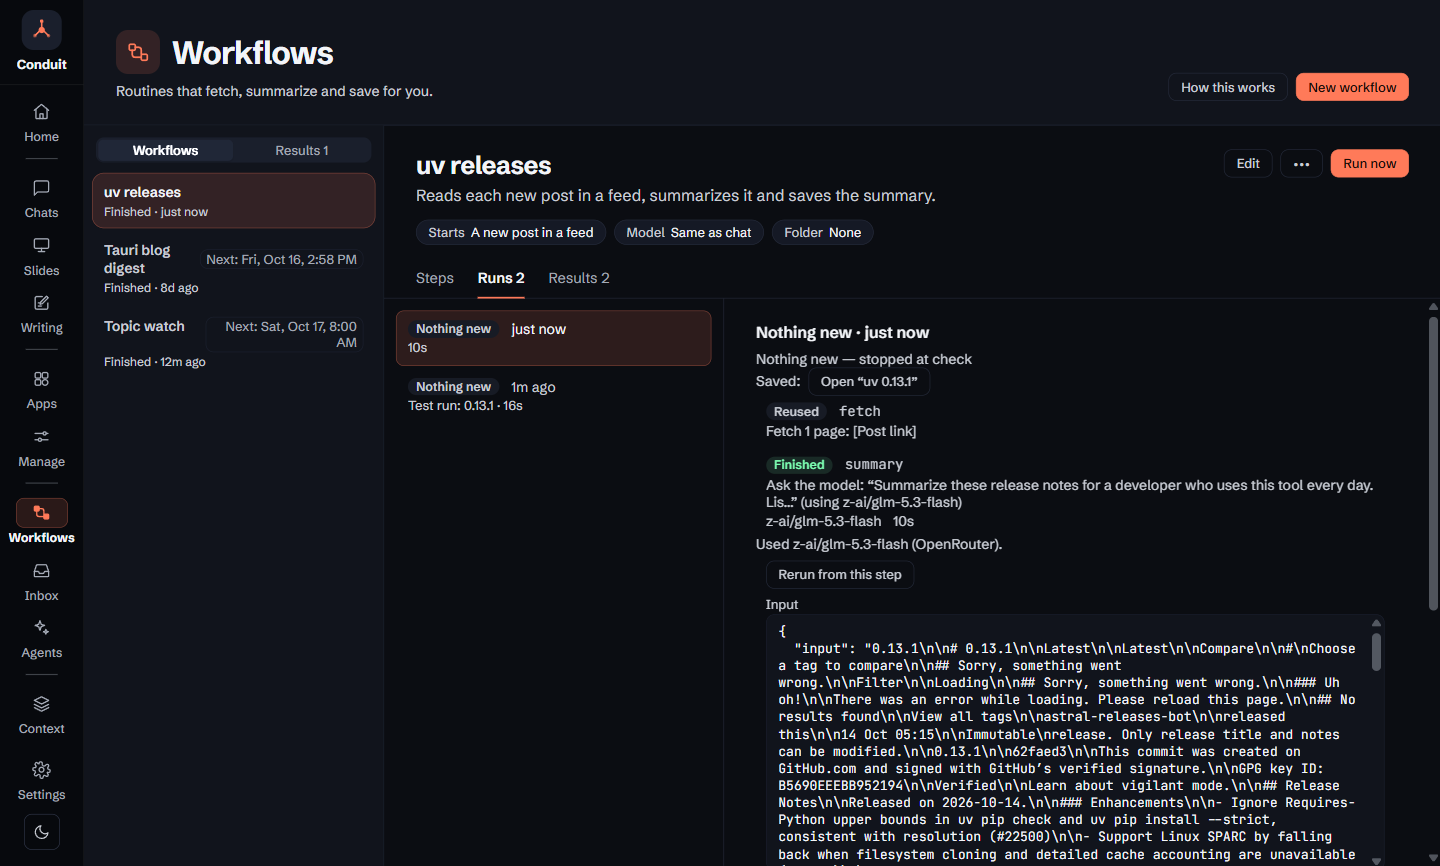Click the Edit button

(1248, 164)
